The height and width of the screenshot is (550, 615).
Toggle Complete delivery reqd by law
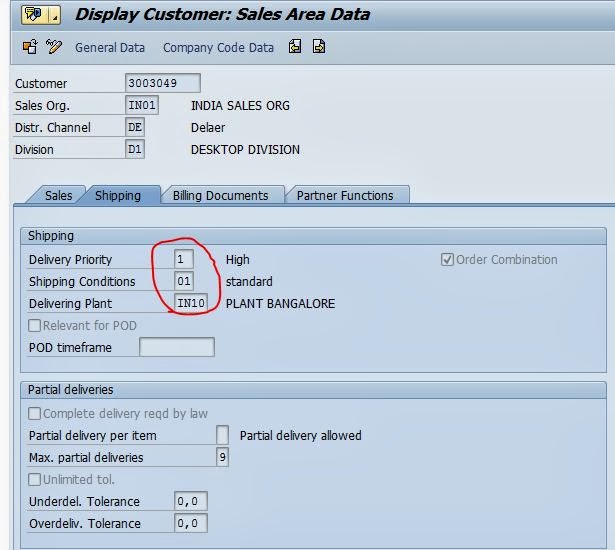tap(35, 413)
